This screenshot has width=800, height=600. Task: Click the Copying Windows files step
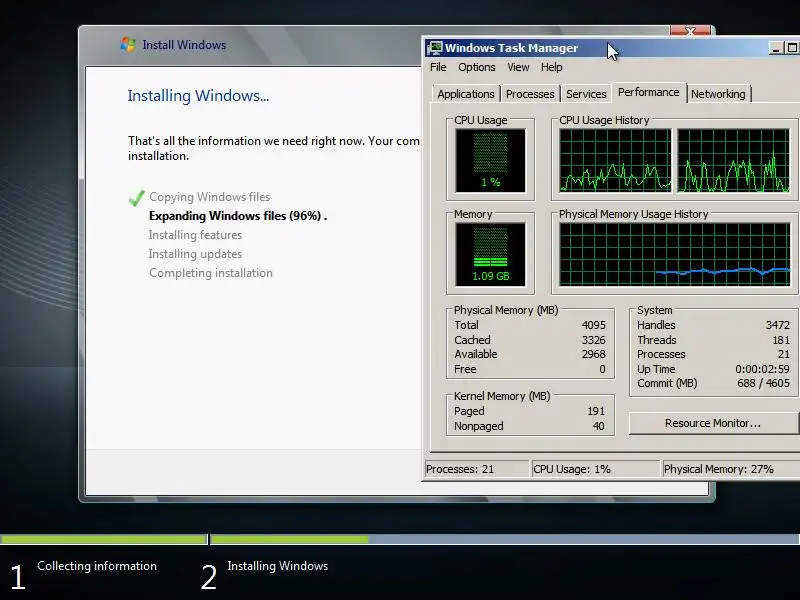209,197
